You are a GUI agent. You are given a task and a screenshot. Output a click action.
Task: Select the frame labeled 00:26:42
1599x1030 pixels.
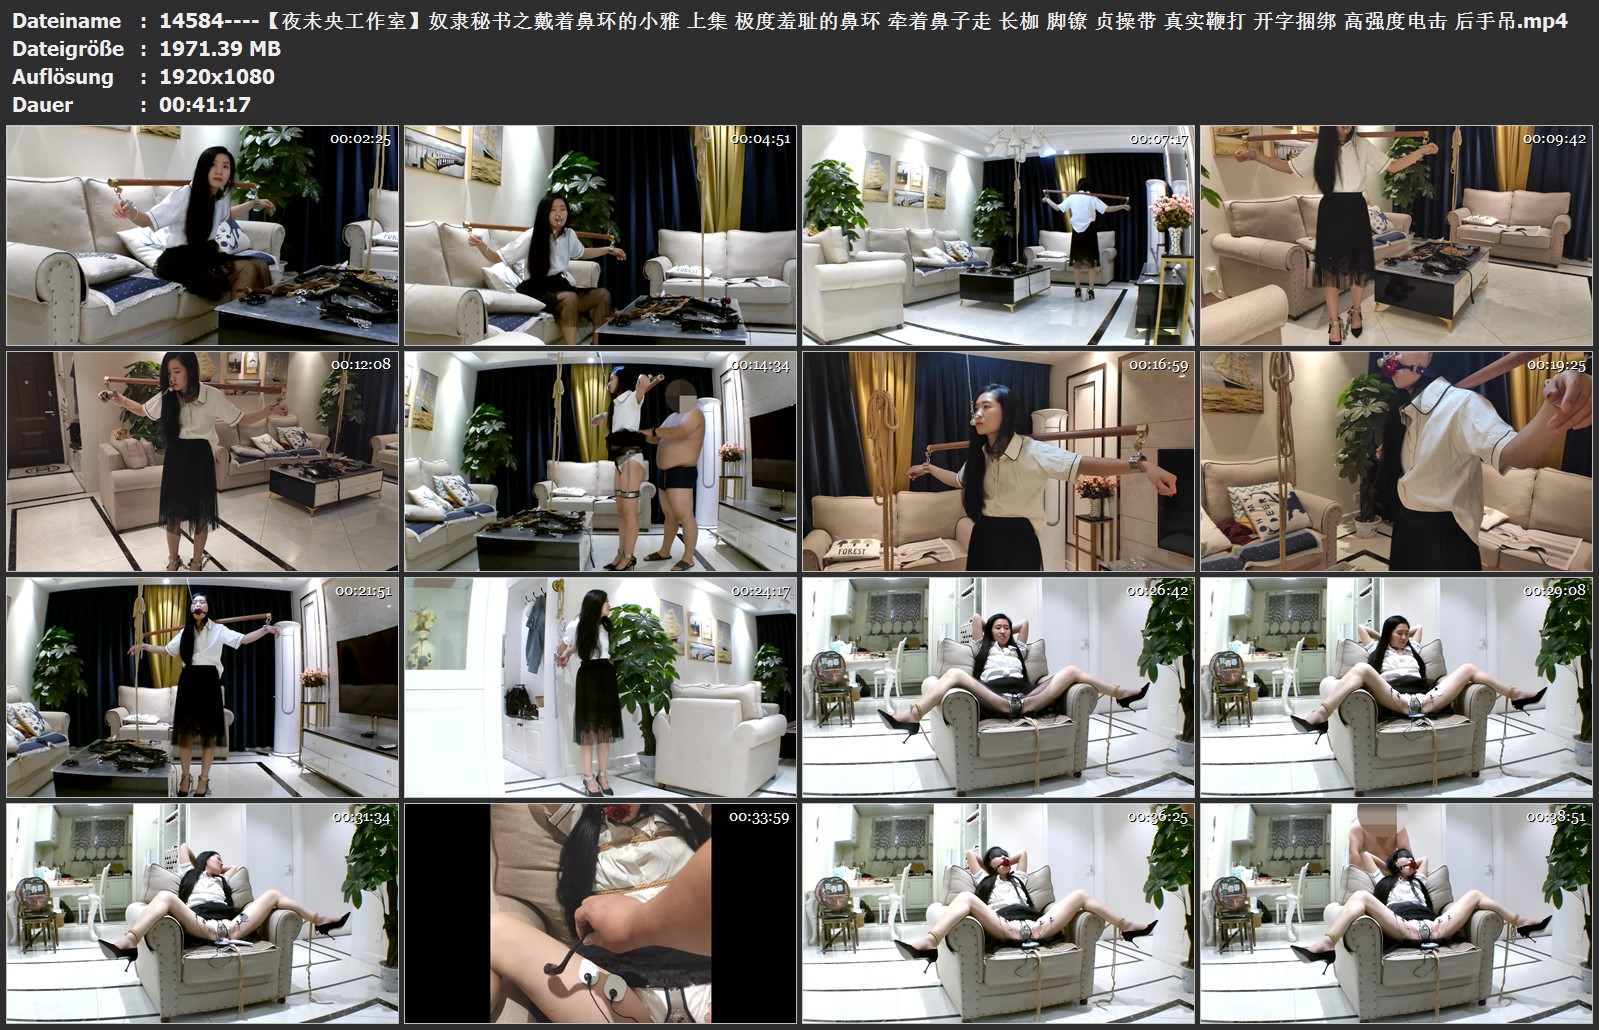(998, 687)
